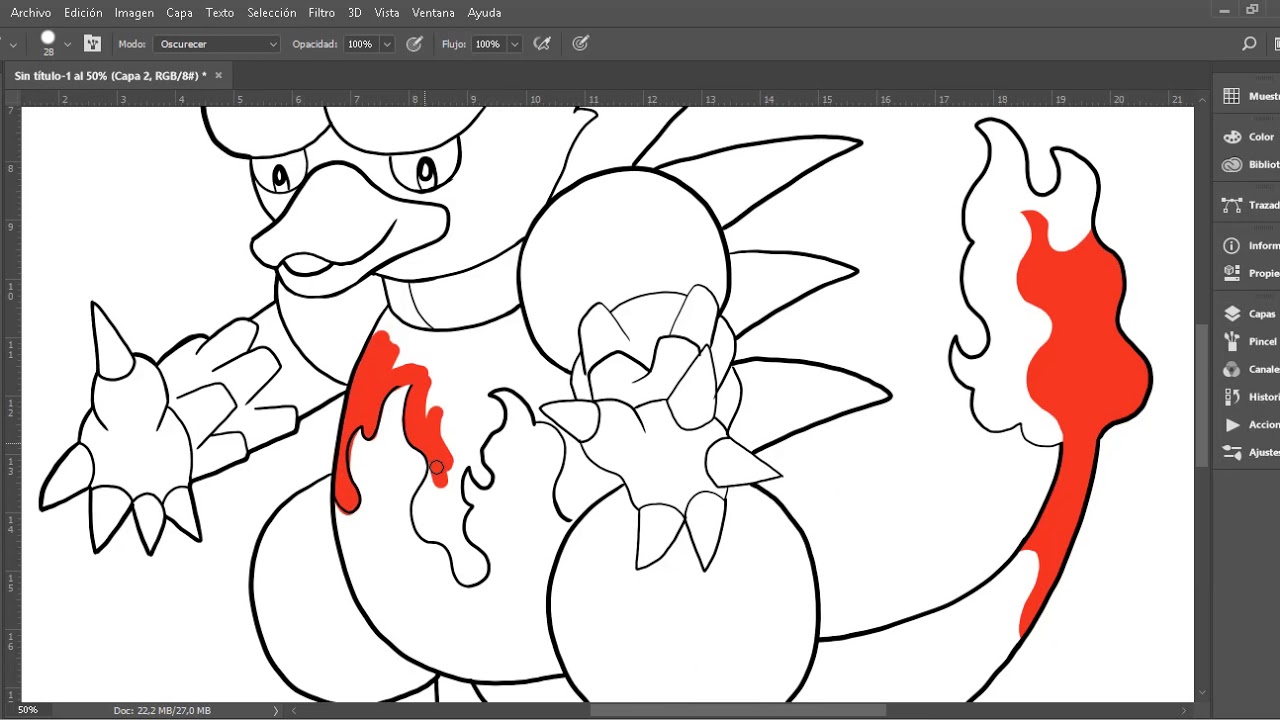
Task: Click the vertical scrollbar down arrow
Action: coord(1202,694)
